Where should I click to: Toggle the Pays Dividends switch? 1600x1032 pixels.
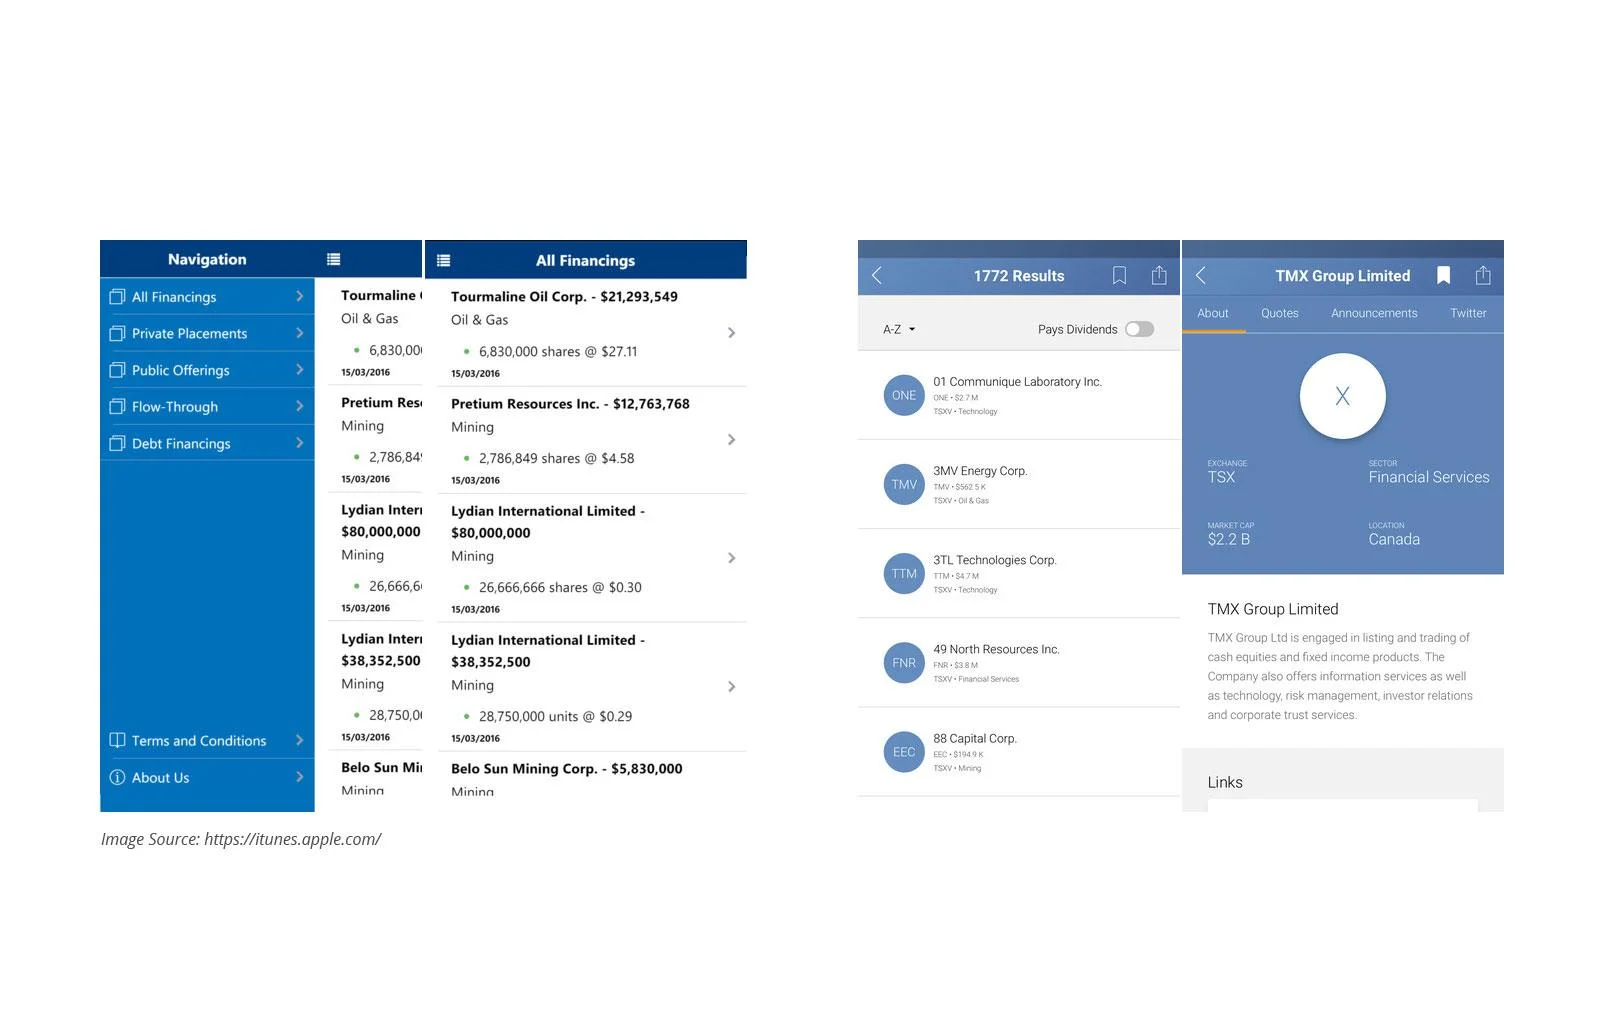pyautogui.click(x=1139, y=329)
